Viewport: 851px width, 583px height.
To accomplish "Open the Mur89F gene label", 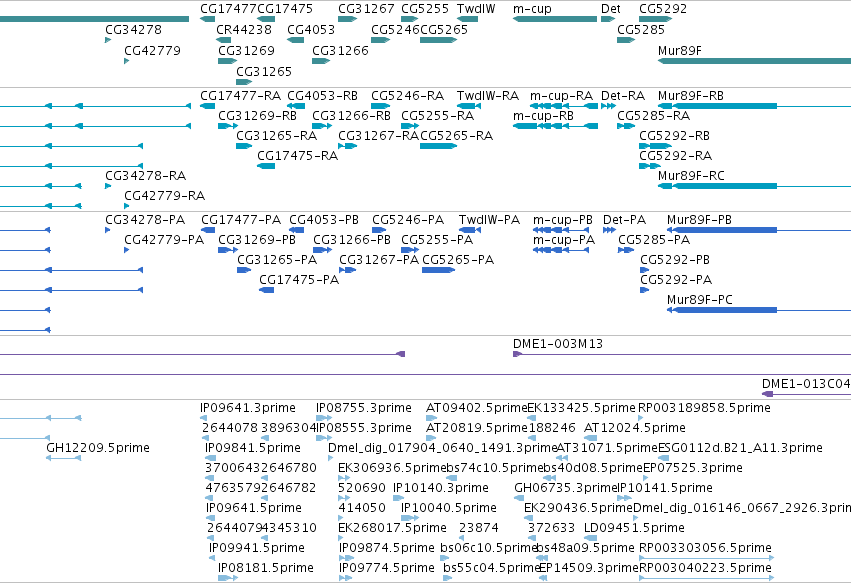I will click(x=679, y=50).
